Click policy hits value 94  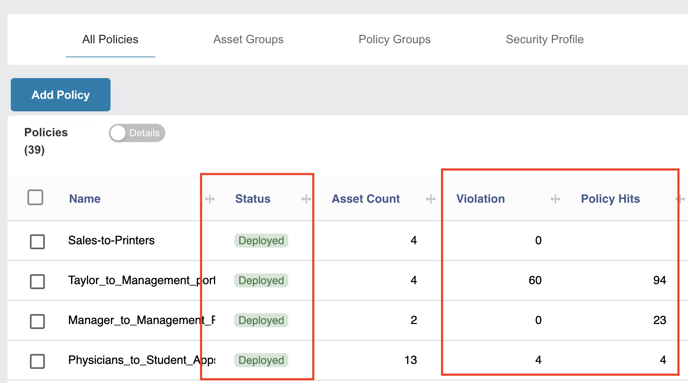(659, 280)
